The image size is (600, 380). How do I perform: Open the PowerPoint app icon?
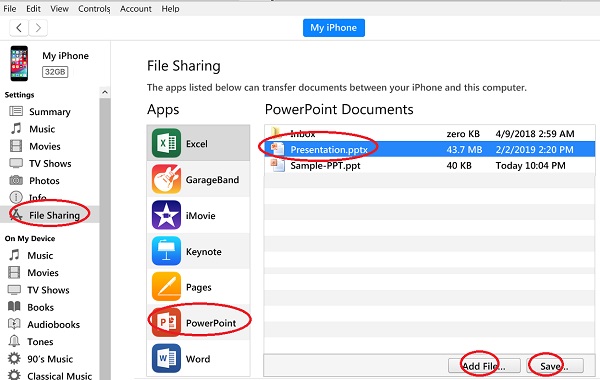click(166, 323)
